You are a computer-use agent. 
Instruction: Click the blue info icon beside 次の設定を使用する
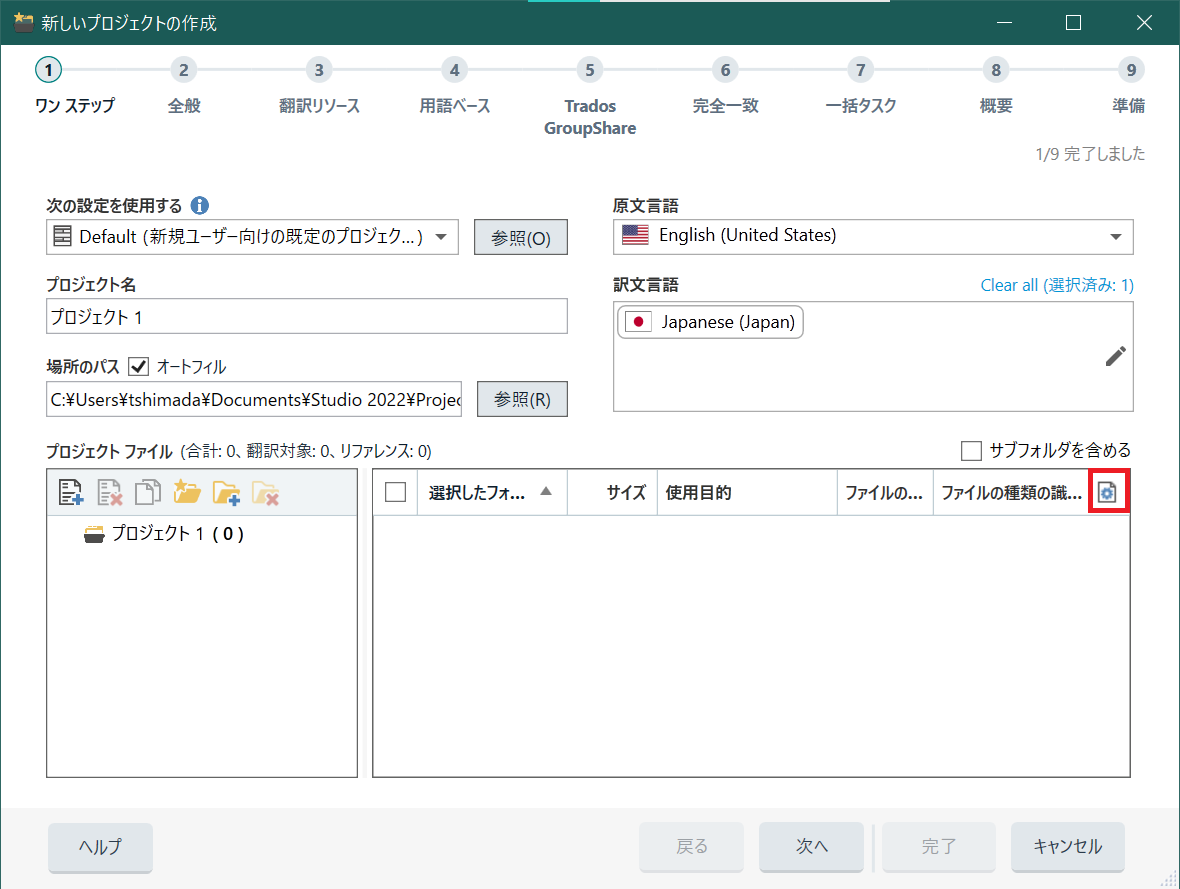pos(199,206)
